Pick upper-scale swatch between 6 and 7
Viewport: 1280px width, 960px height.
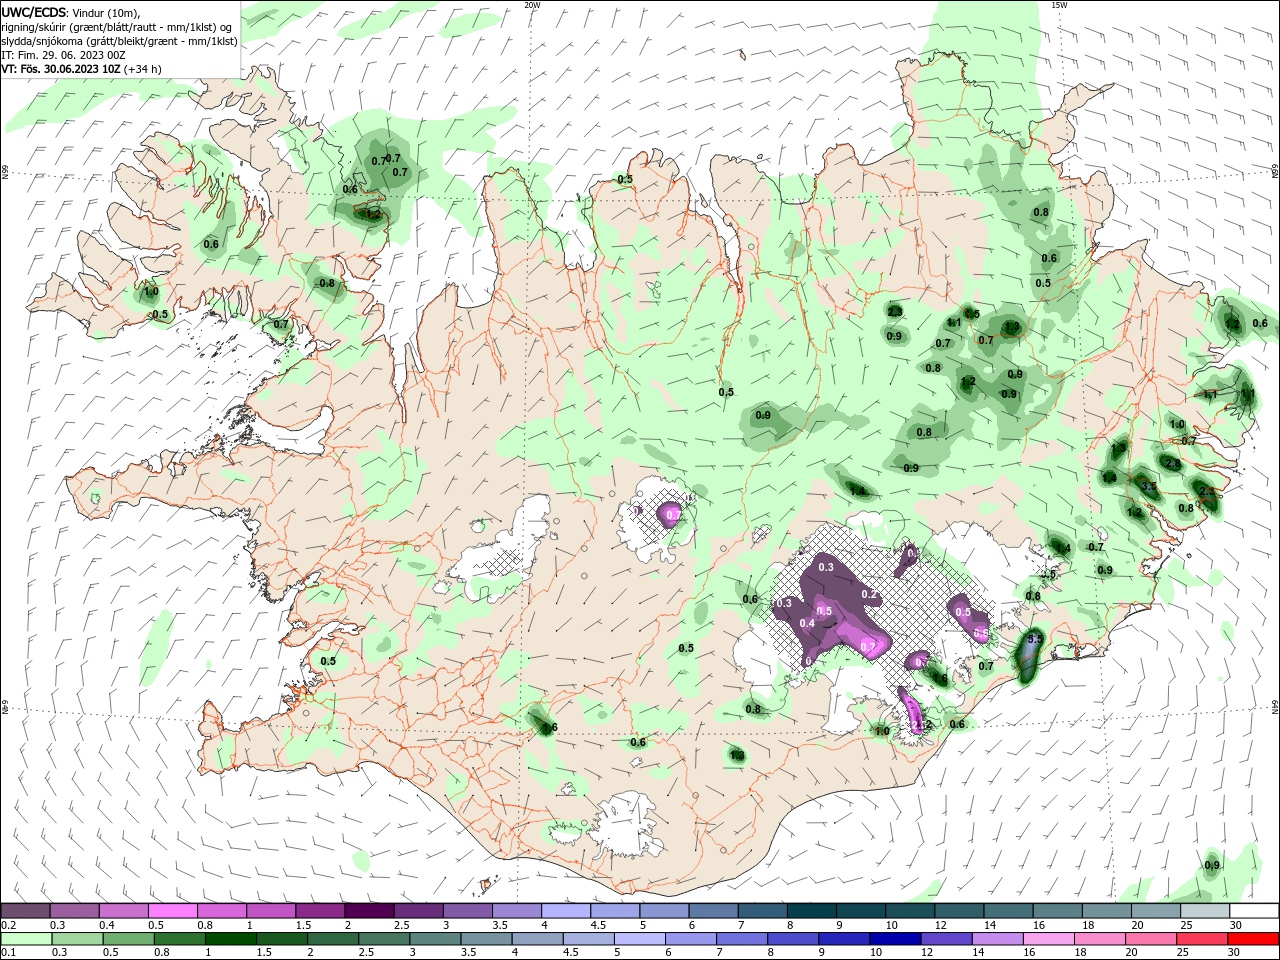pos(713,910)
